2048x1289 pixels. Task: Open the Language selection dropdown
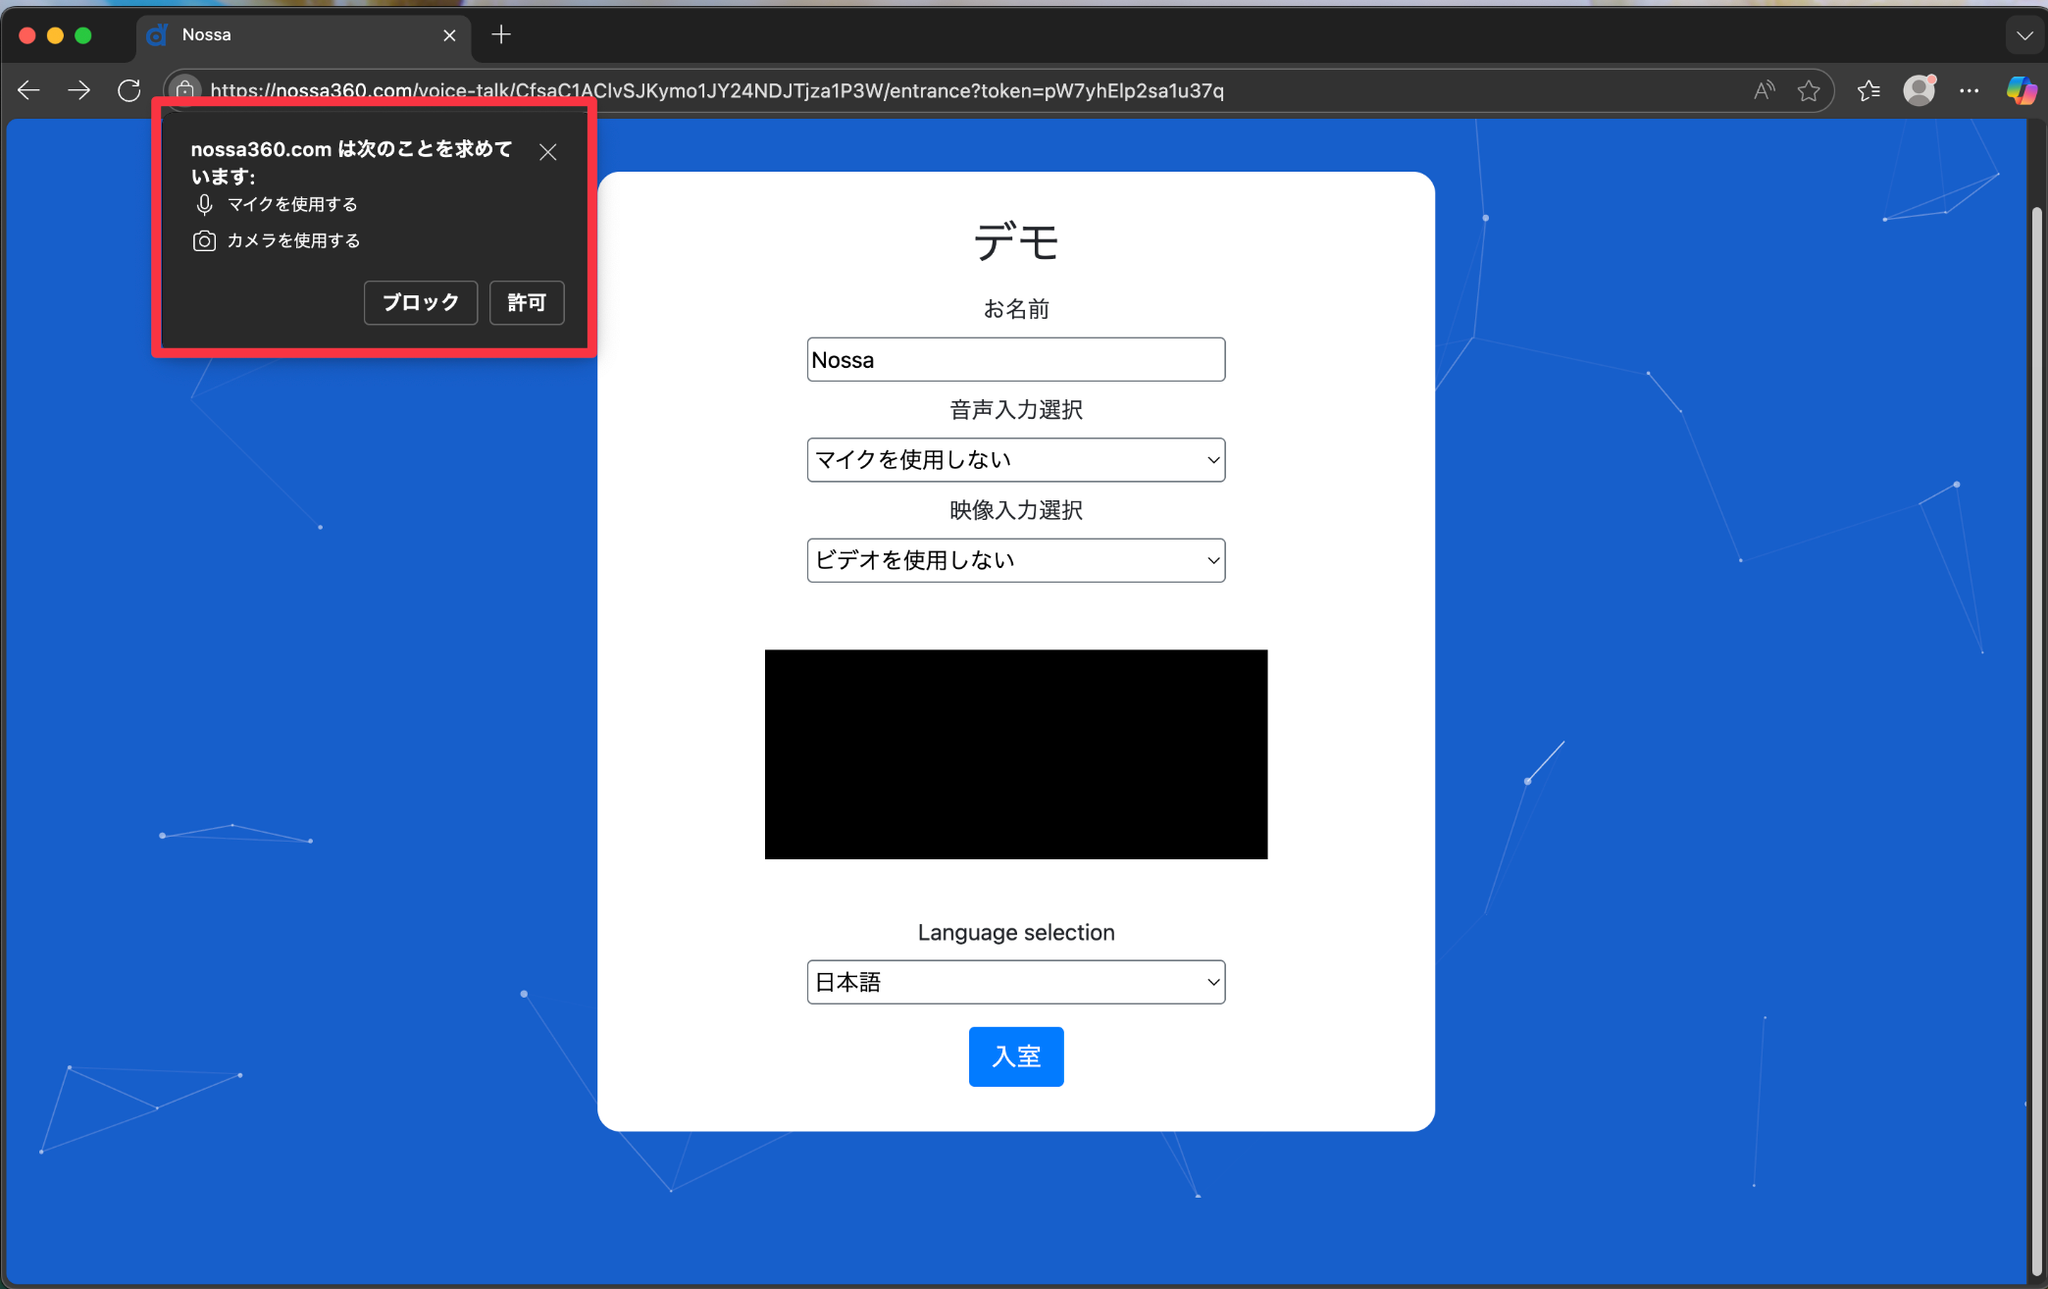click(x=1015, y=982)
